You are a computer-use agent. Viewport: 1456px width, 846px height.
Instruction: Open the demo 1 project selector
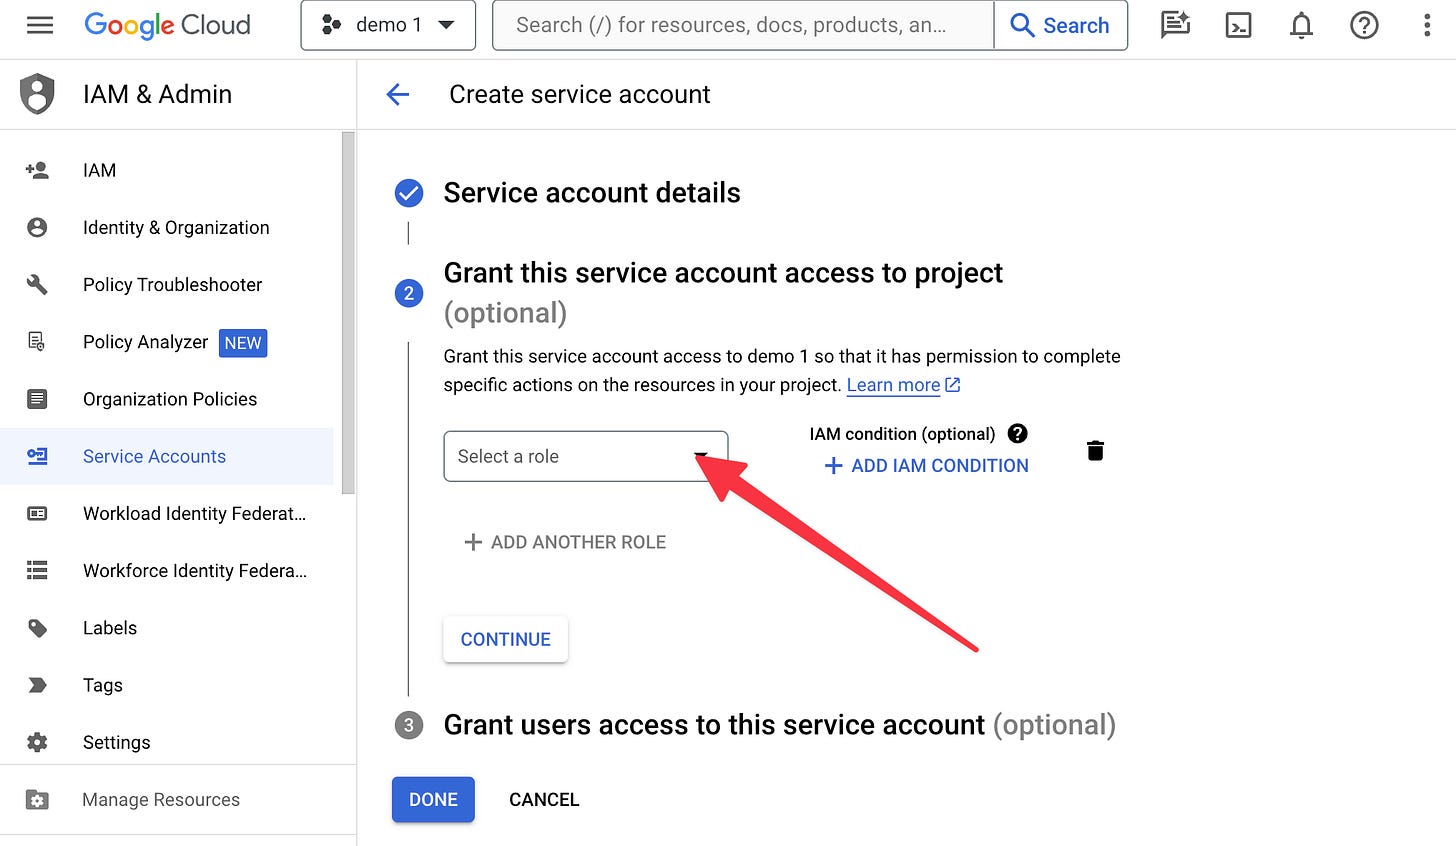[x=388, y=25]
